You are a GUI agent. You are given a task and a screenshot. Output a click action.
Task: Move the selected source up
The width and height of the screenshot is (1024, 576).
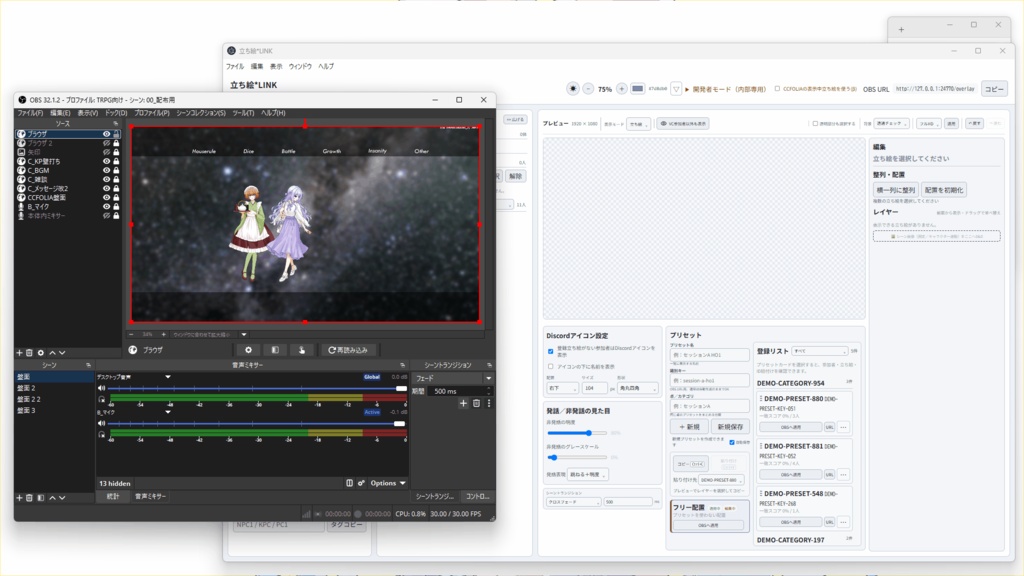coord(52,353)
